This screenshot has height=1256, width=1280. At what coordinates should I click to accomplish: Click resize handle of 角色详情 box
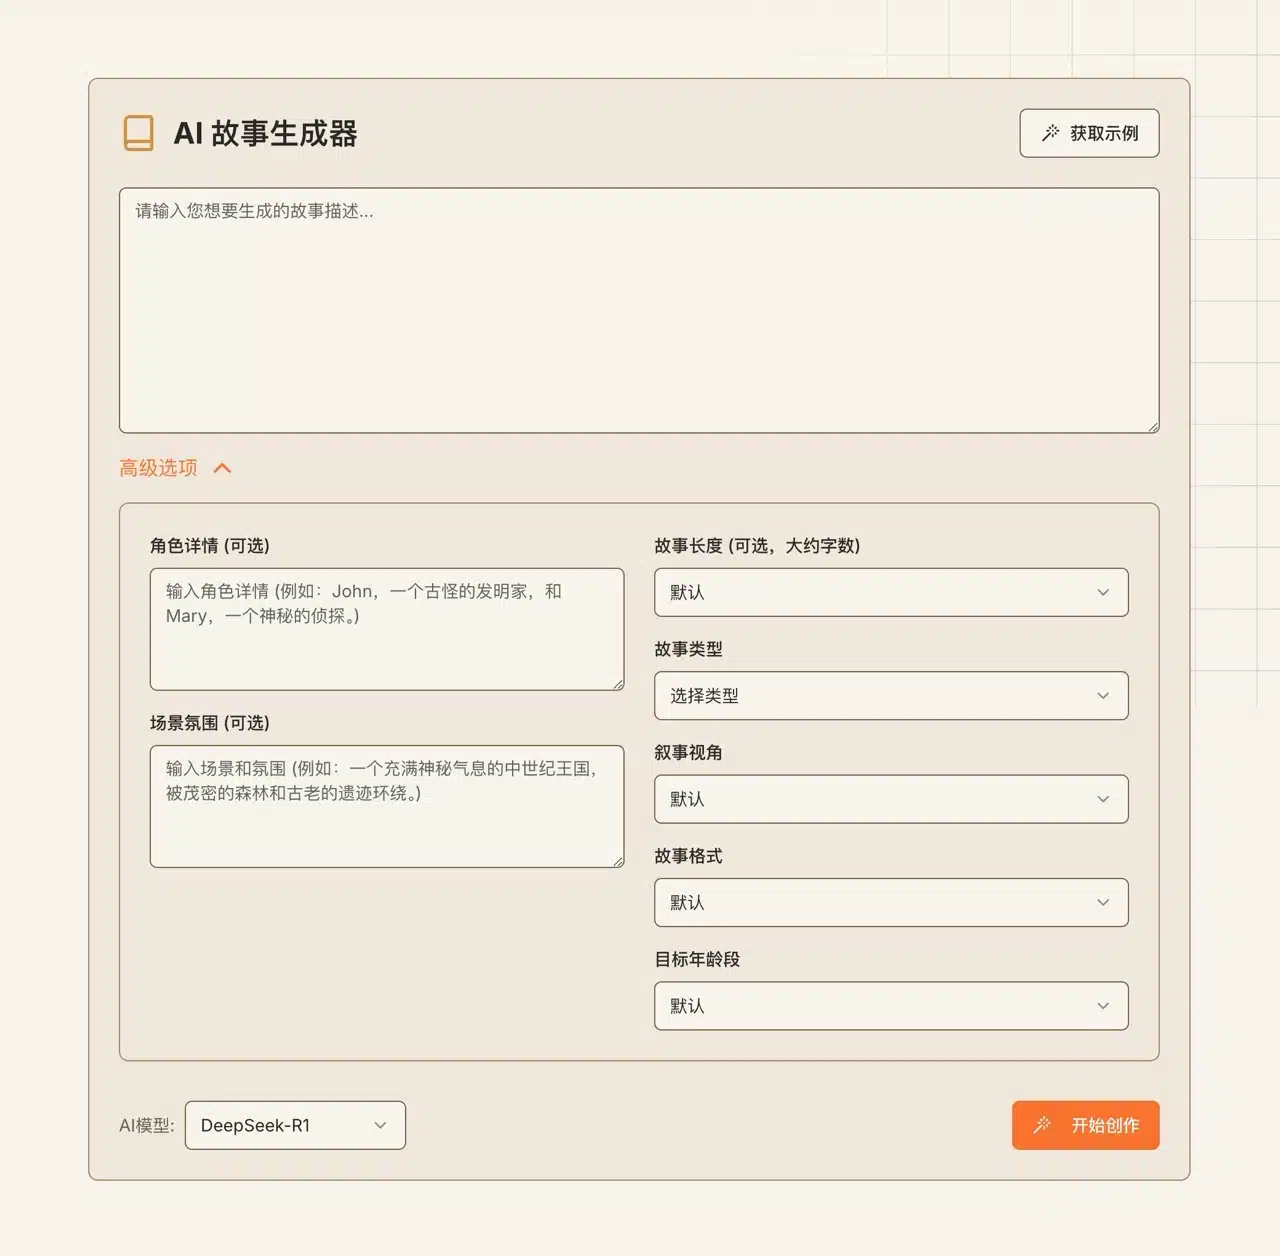tap(618, 684)
